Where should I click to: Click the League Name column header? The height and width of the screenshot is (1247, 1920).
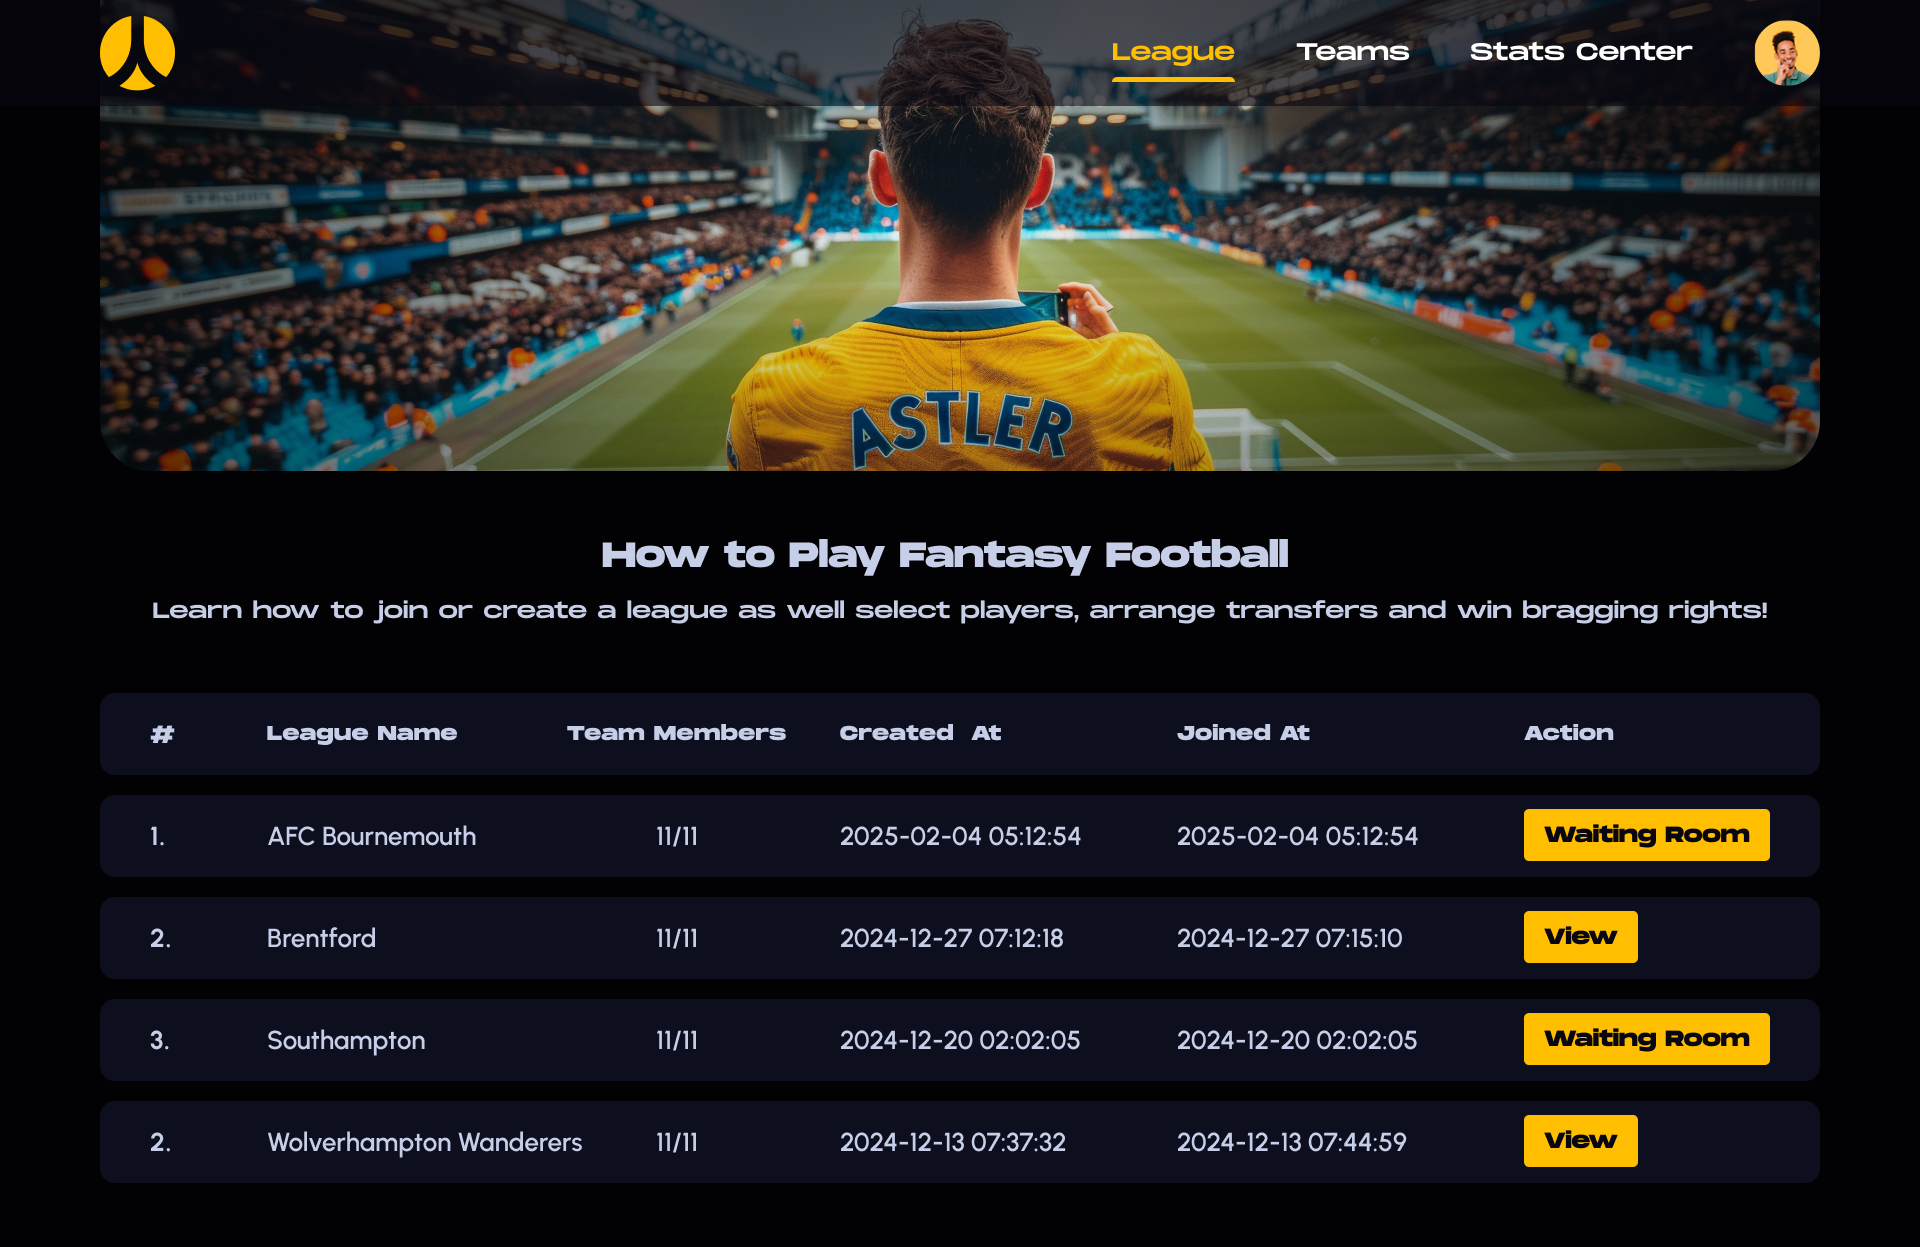(361, 733)
